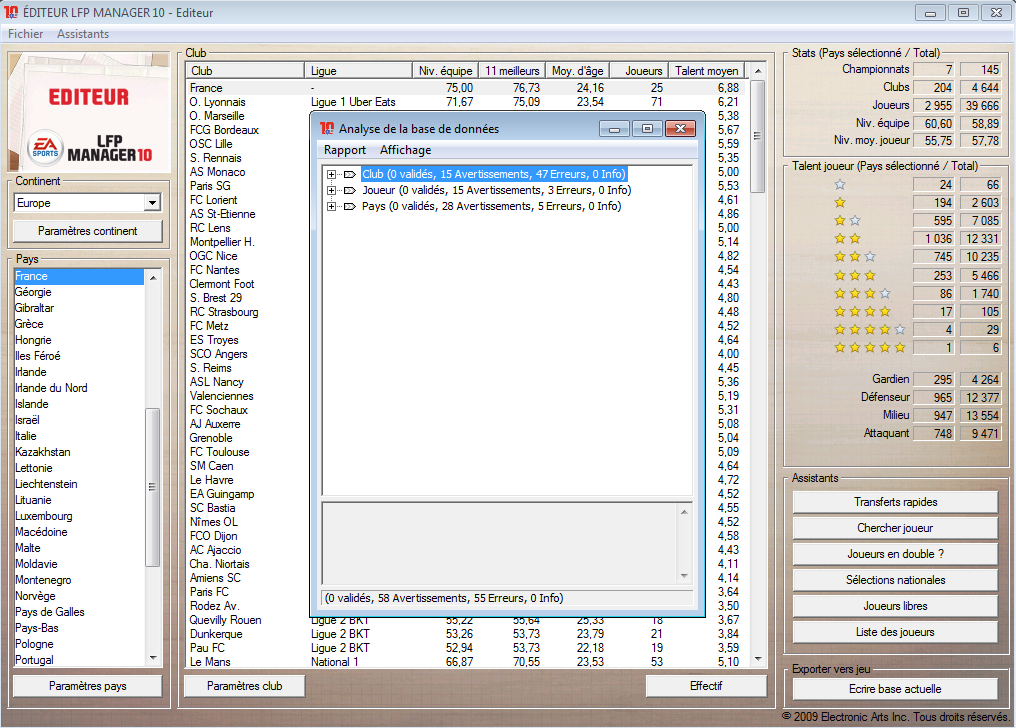The width and height of the screenshot is (1016, 728).
Task: Click the EA Sports LFP Manager logo
Action: 89,113
